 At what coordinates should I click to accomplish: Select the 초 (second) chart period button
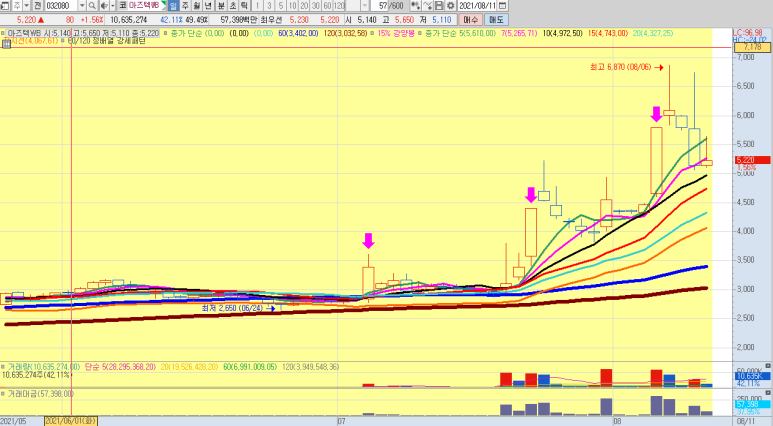pos(233,6)
